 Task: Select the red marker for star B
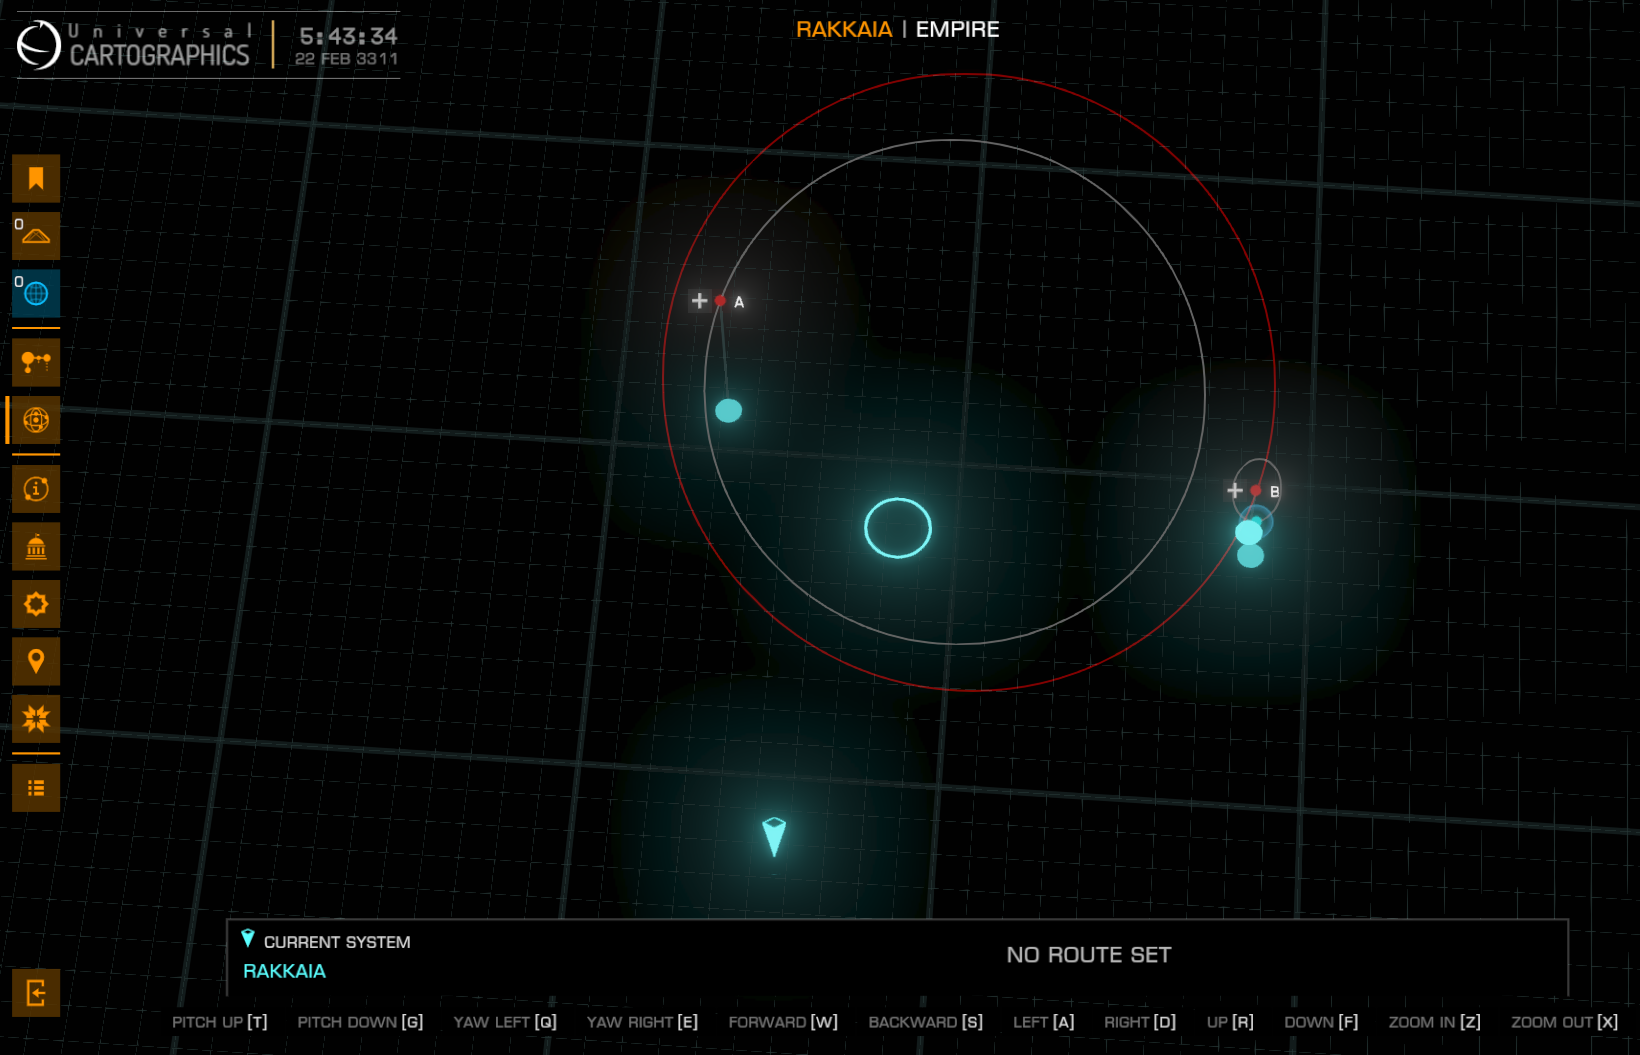pyautogui.click(x=1256, y=490)
